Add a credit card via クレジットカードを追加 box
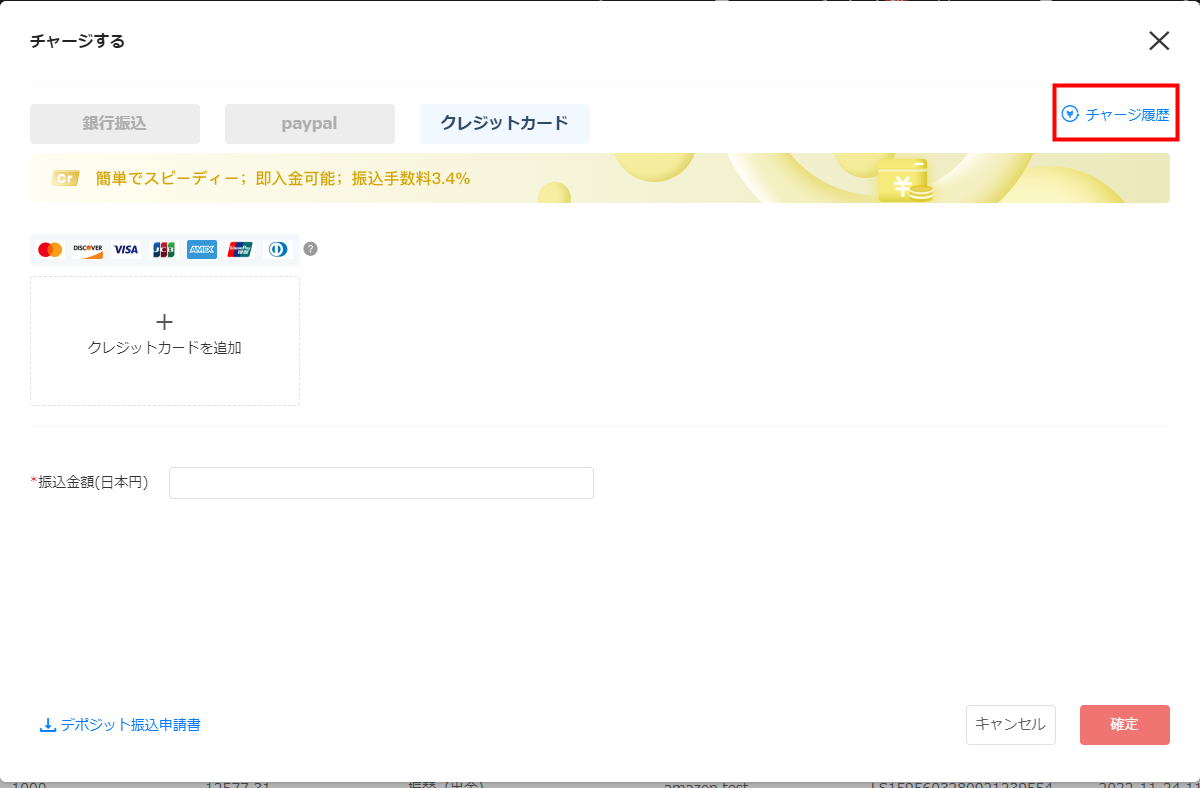The height and width of the screenshot is (788, 1200). [x=165, y=341]
